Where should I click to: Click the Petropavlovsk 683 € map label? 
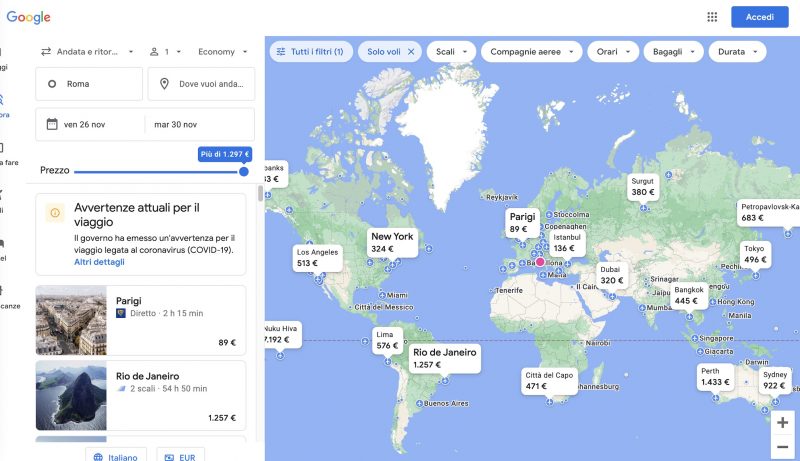tap(768, 212)
